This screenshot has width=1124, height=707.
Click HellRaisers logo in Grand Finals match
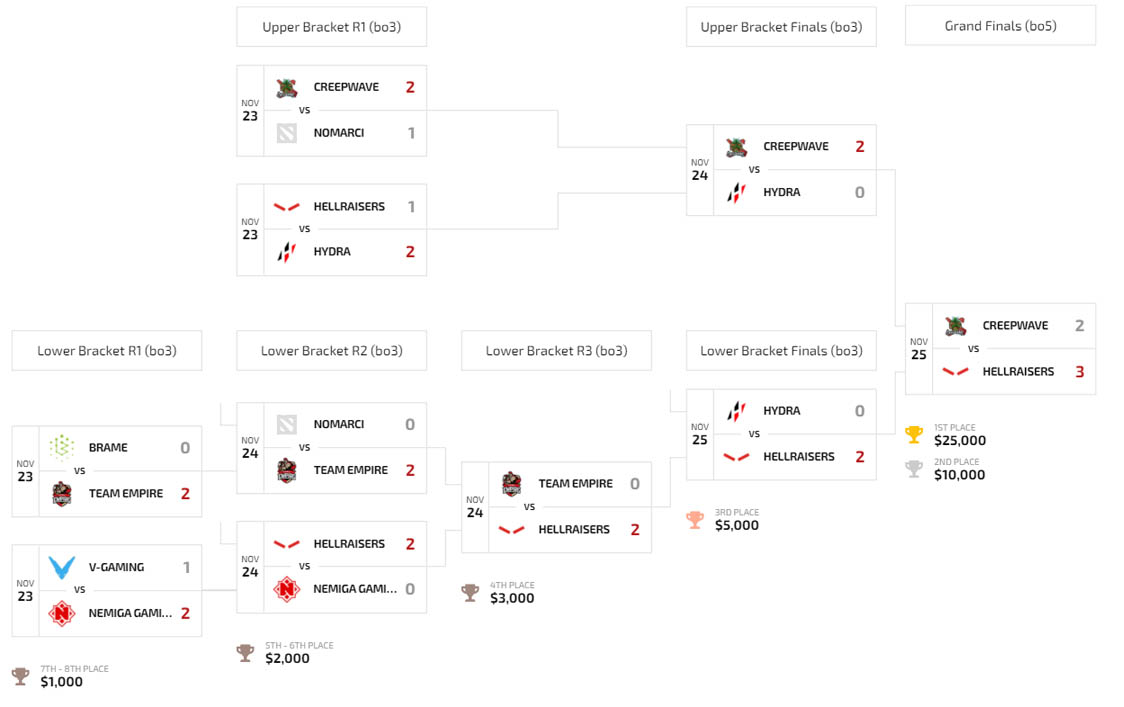956,371
